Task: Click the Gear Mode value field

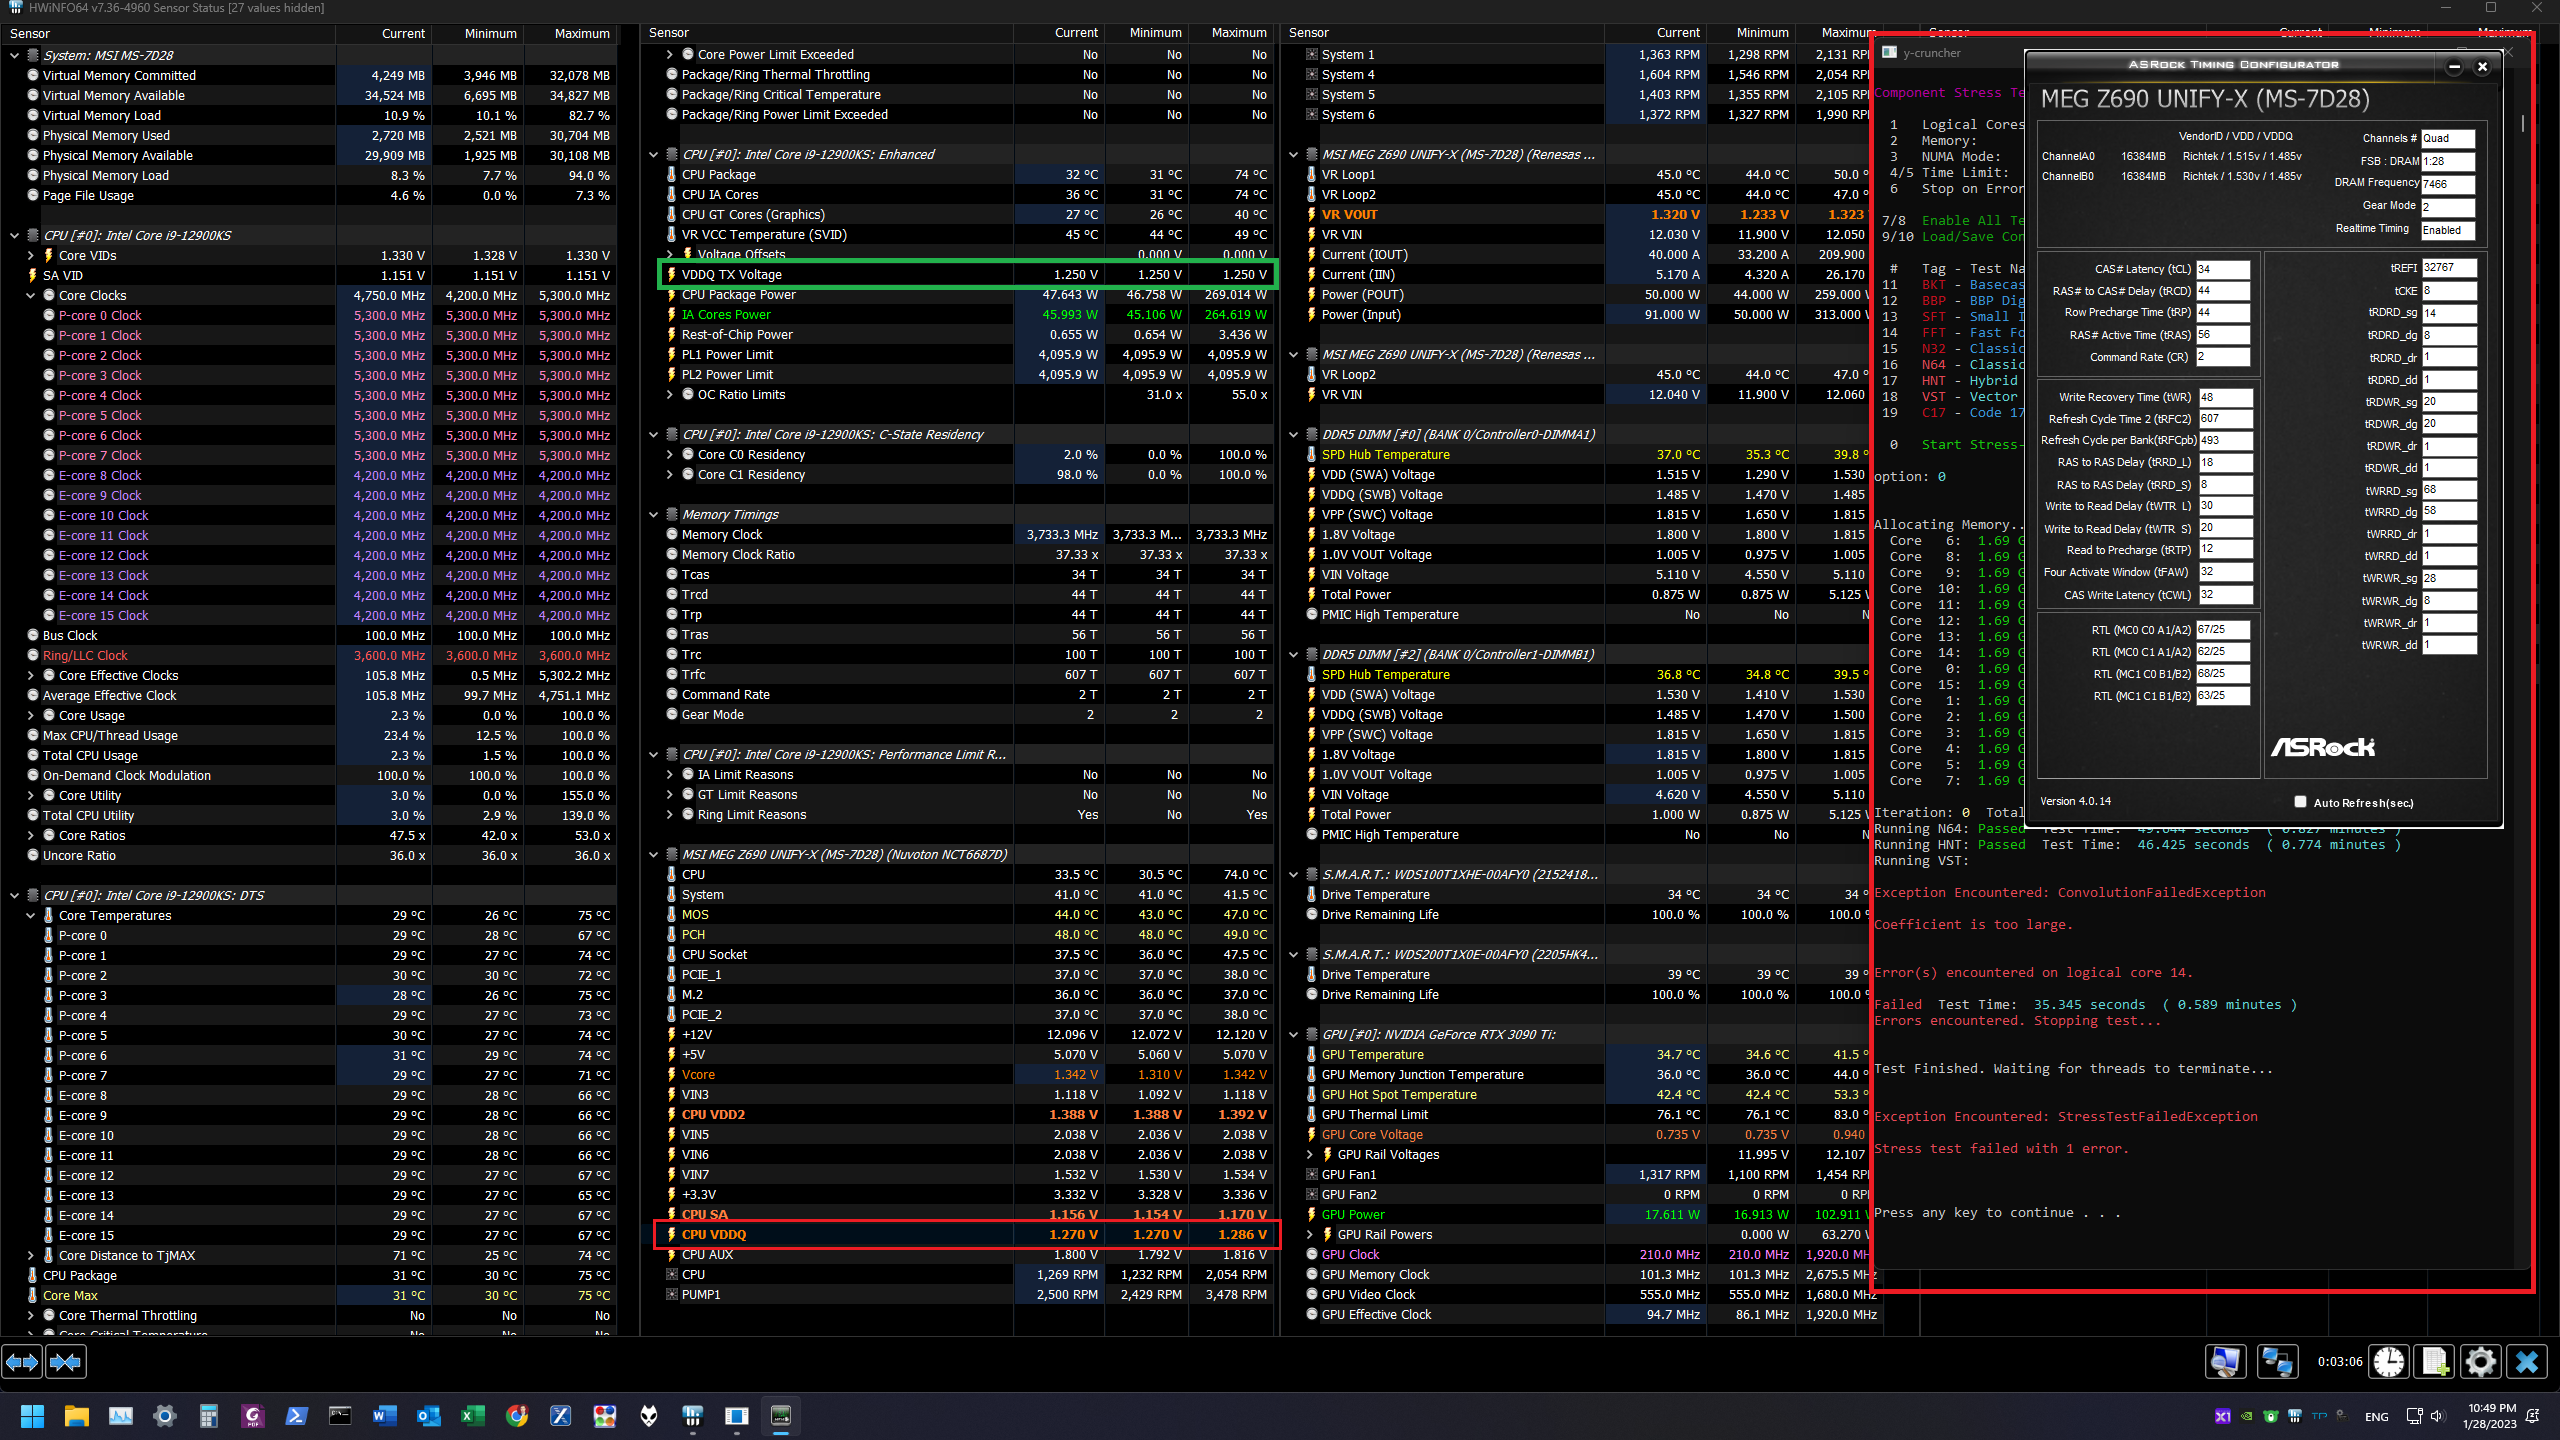Action: [2448, 207]
